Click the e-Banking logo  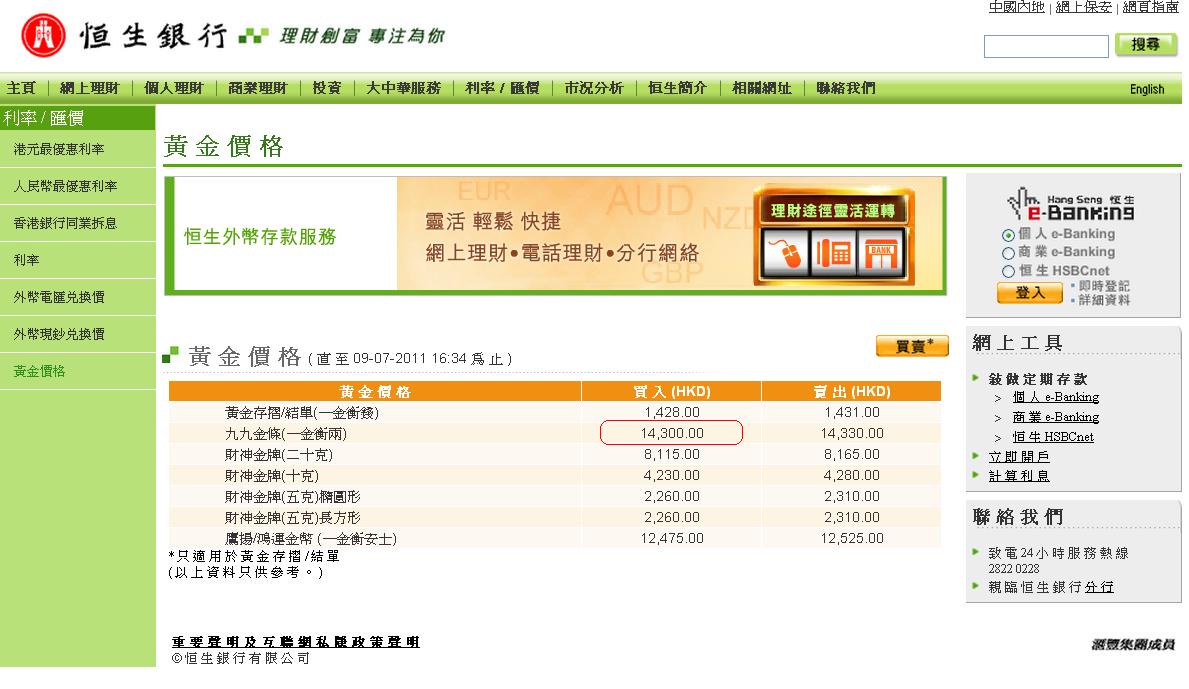[x=1071, y=206]
